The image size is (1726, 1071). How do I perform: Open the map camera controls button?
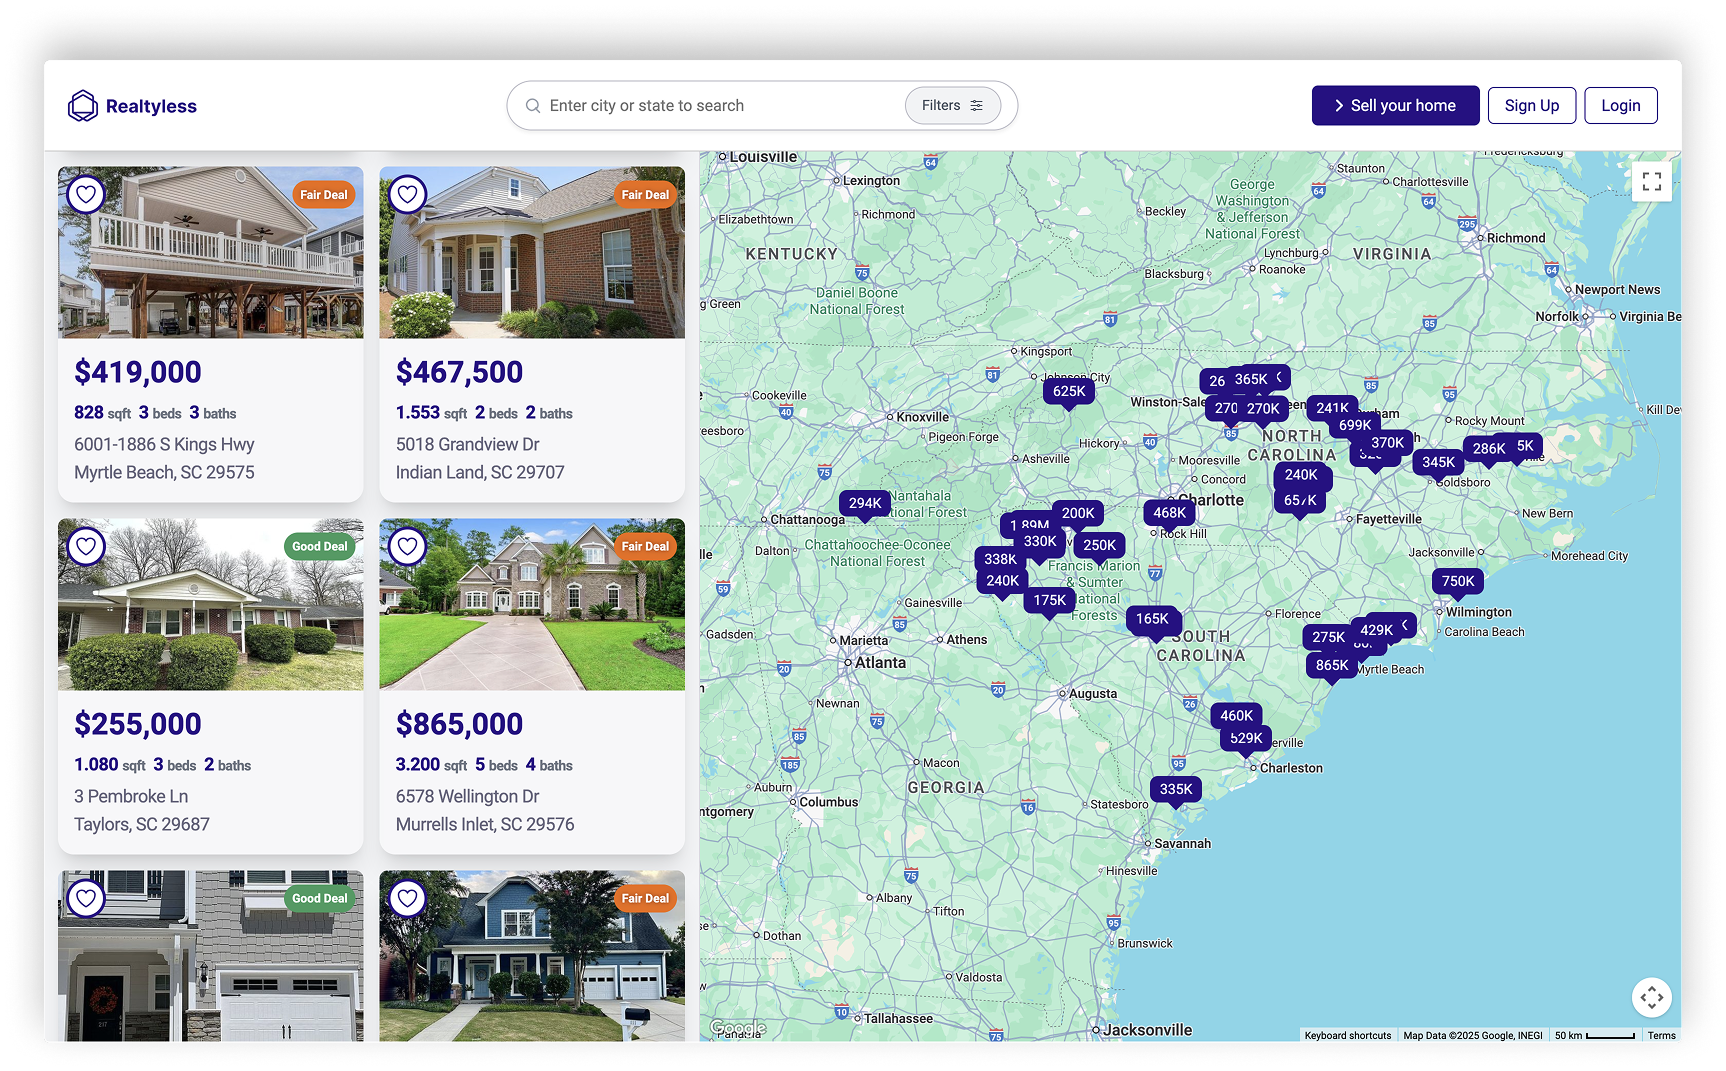click(1652, 997)
